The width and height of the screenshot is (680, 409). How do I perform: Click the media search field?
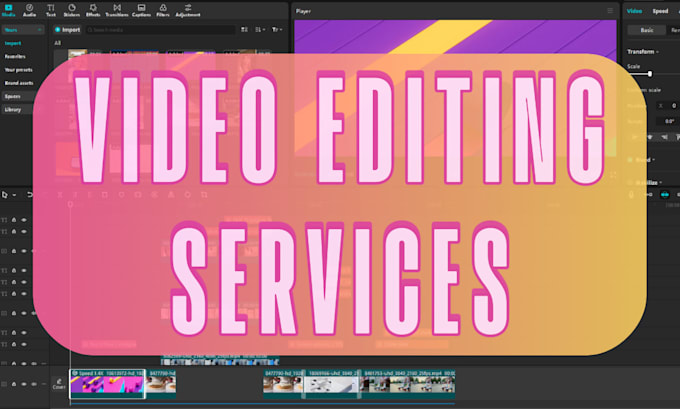tap(160, 29)
